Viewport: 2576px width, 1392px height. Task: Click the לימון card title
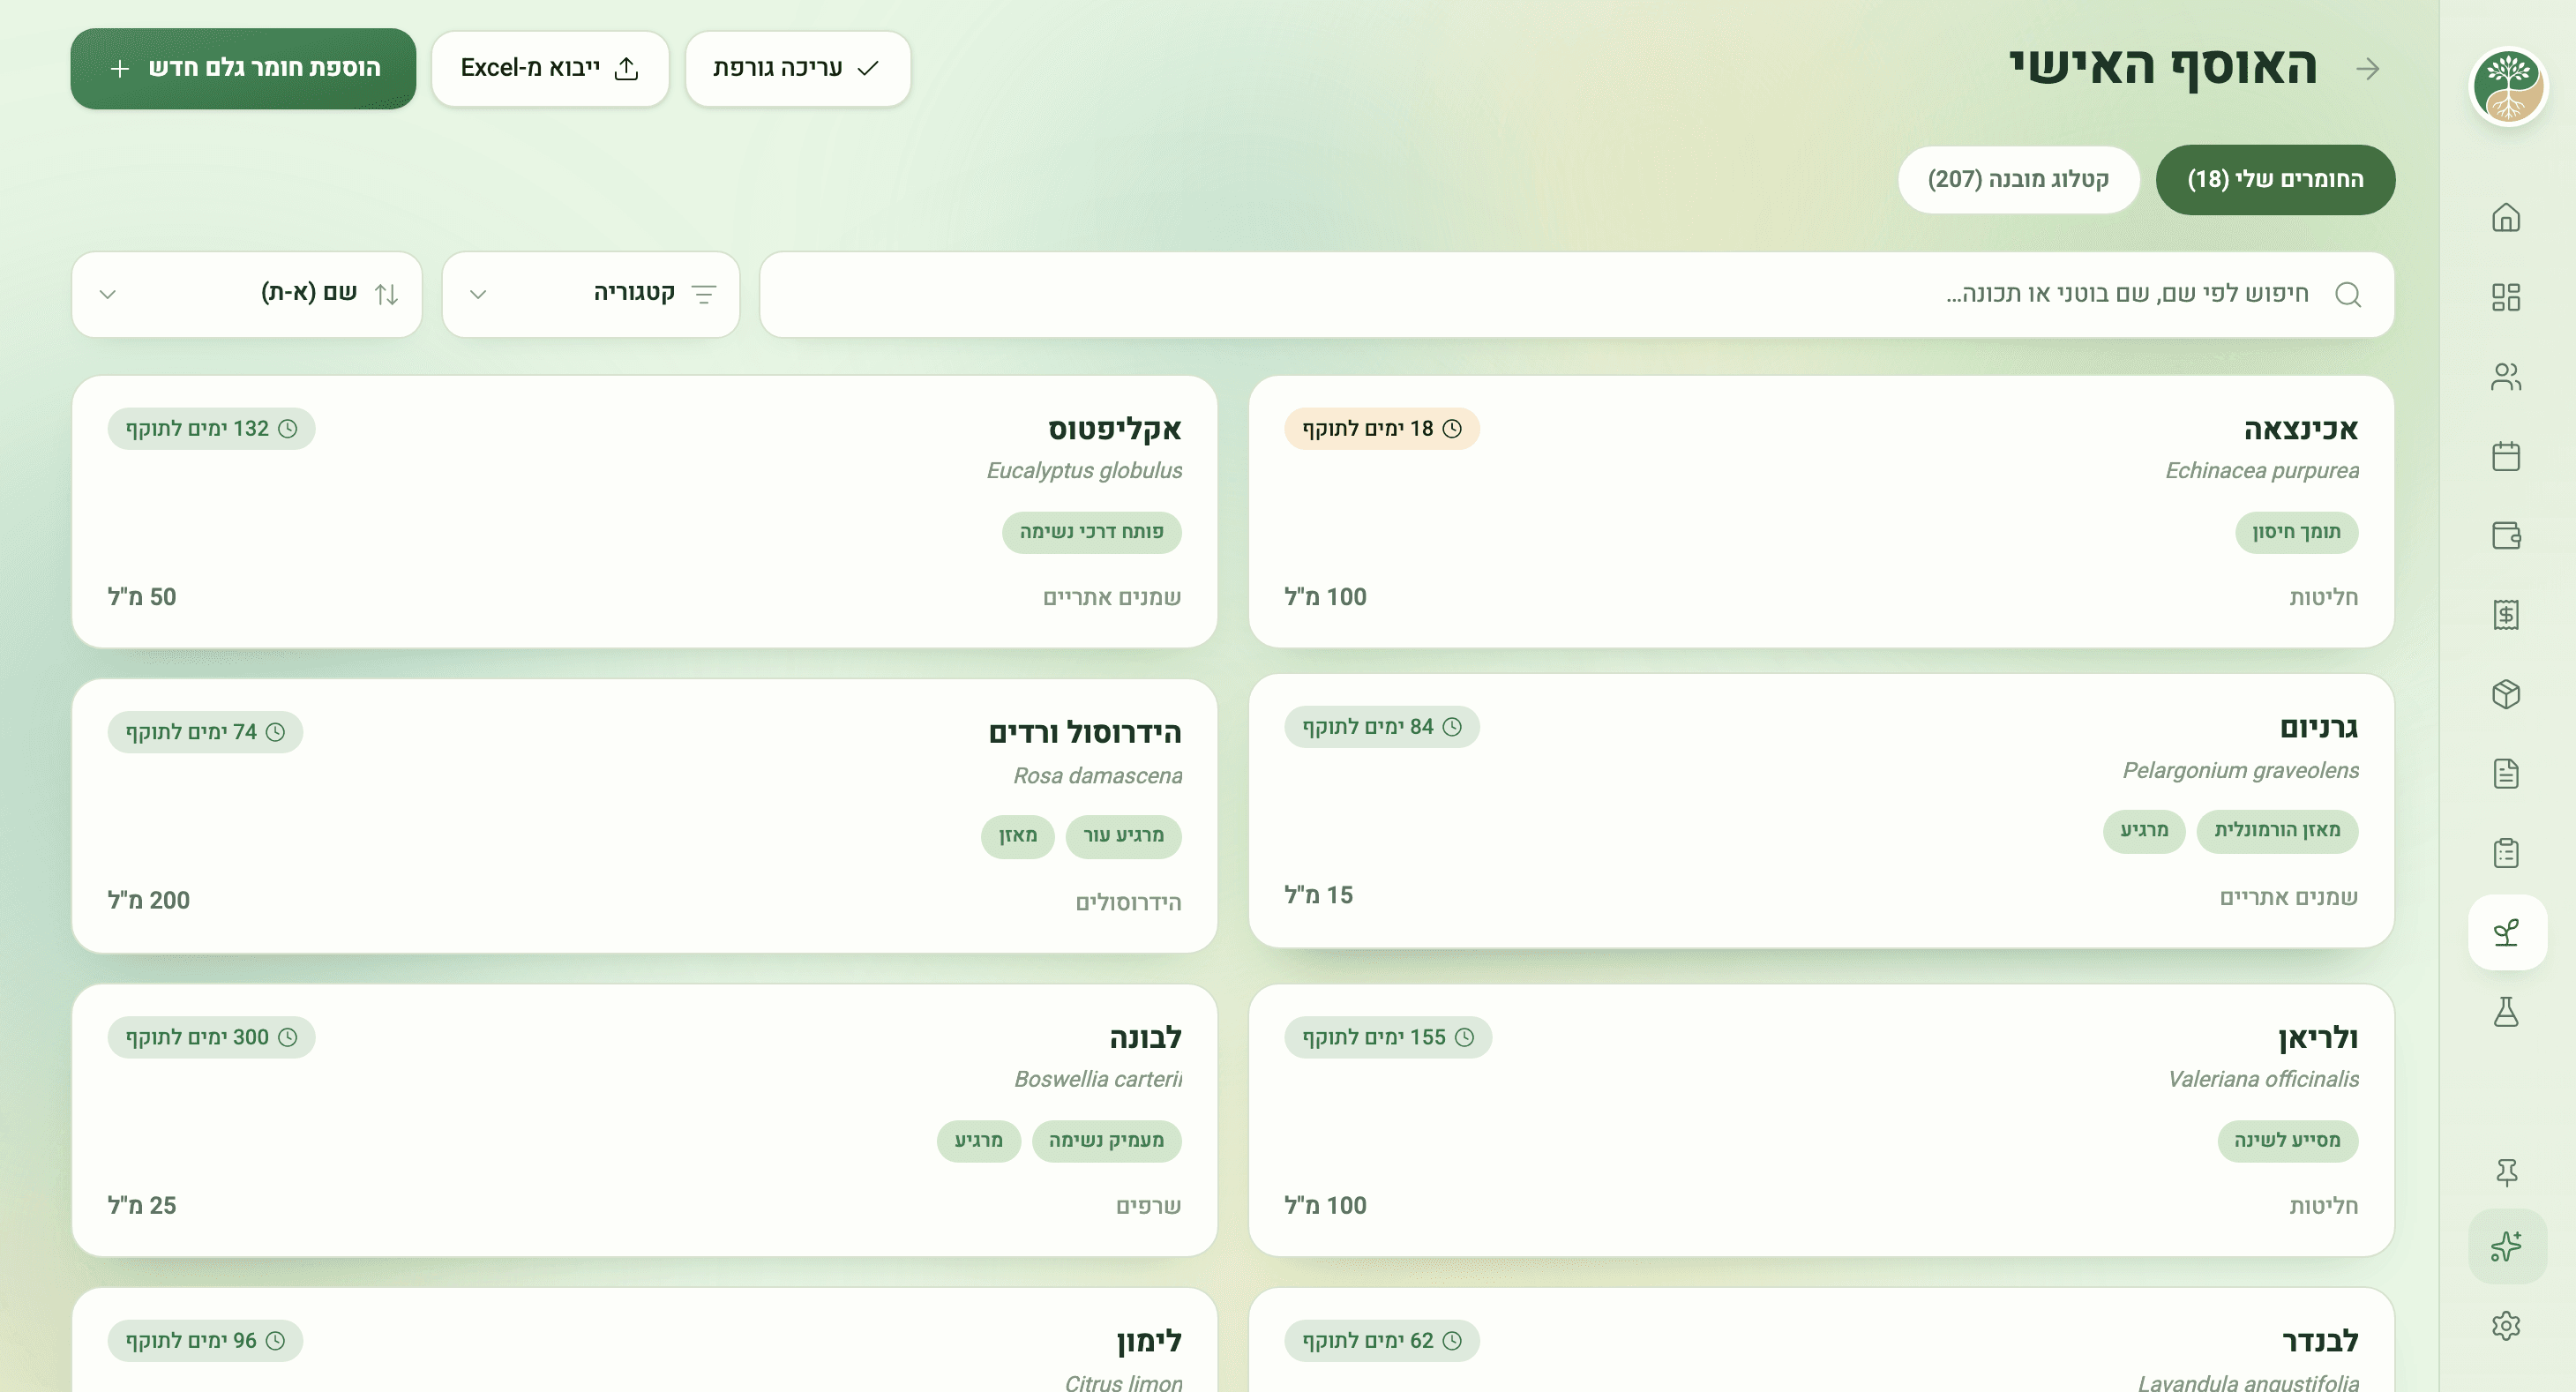(x=1150, y=1341)
